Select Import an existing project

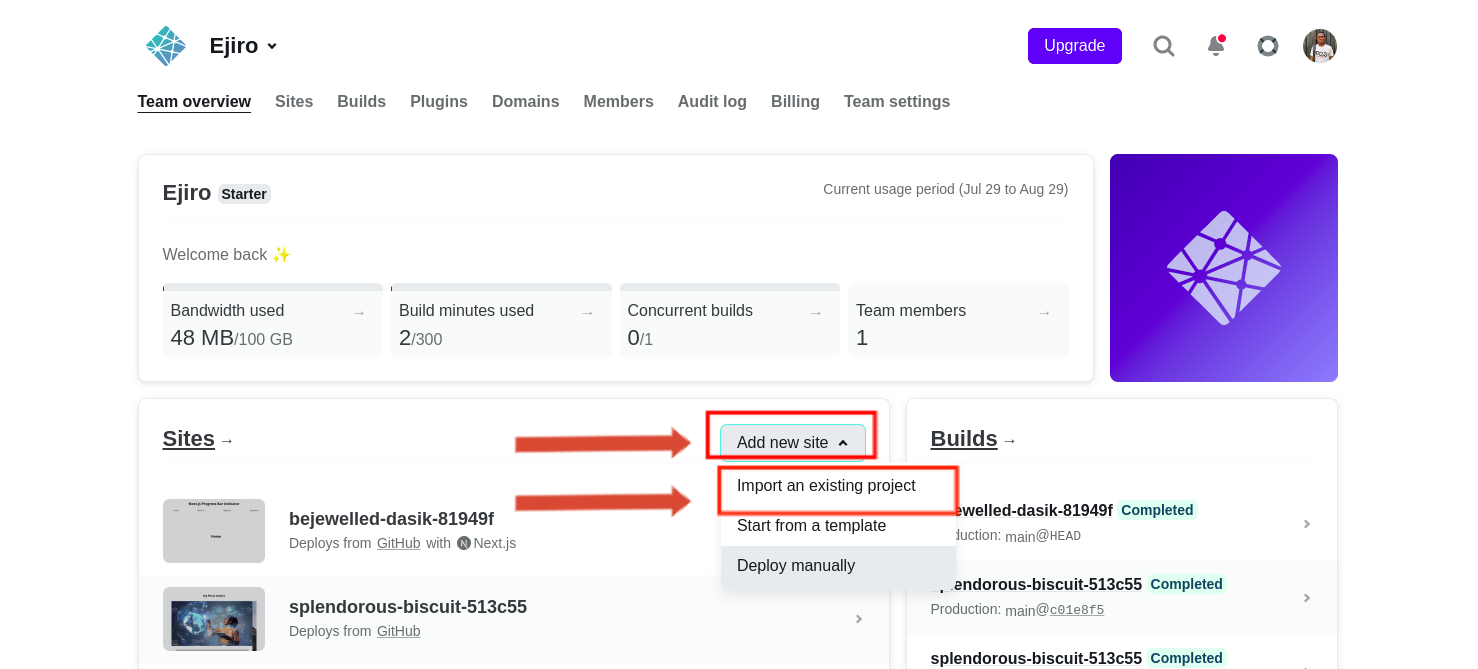click(x=826, y=486)
